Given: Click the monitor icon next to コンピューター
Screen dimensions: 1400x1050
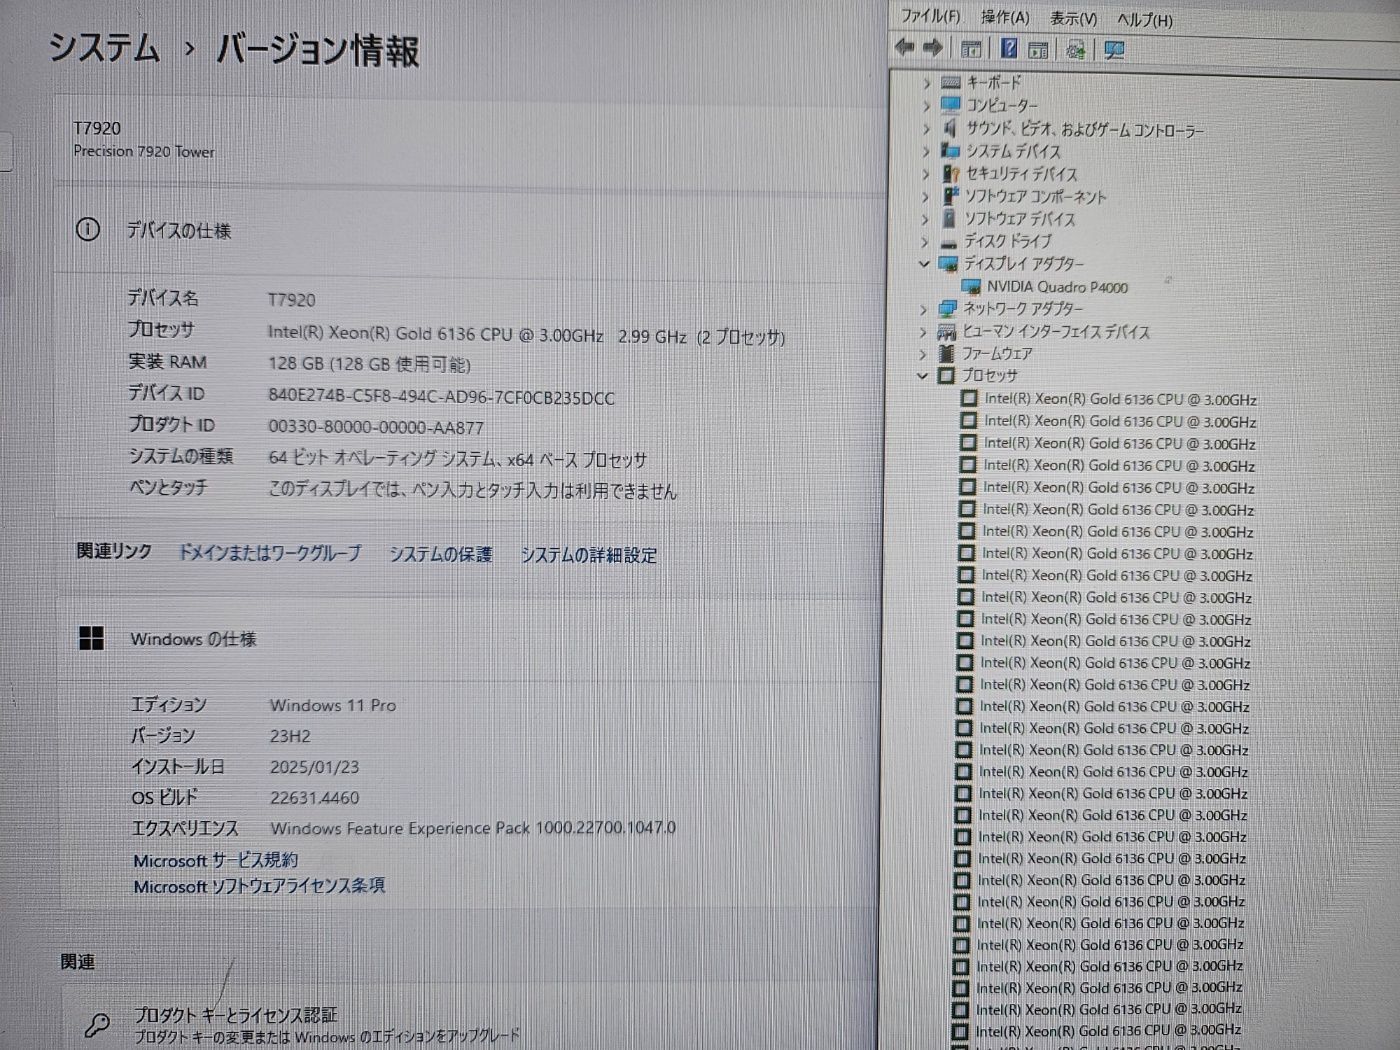Looking at the screenshot, I should [x=951, y=105].
